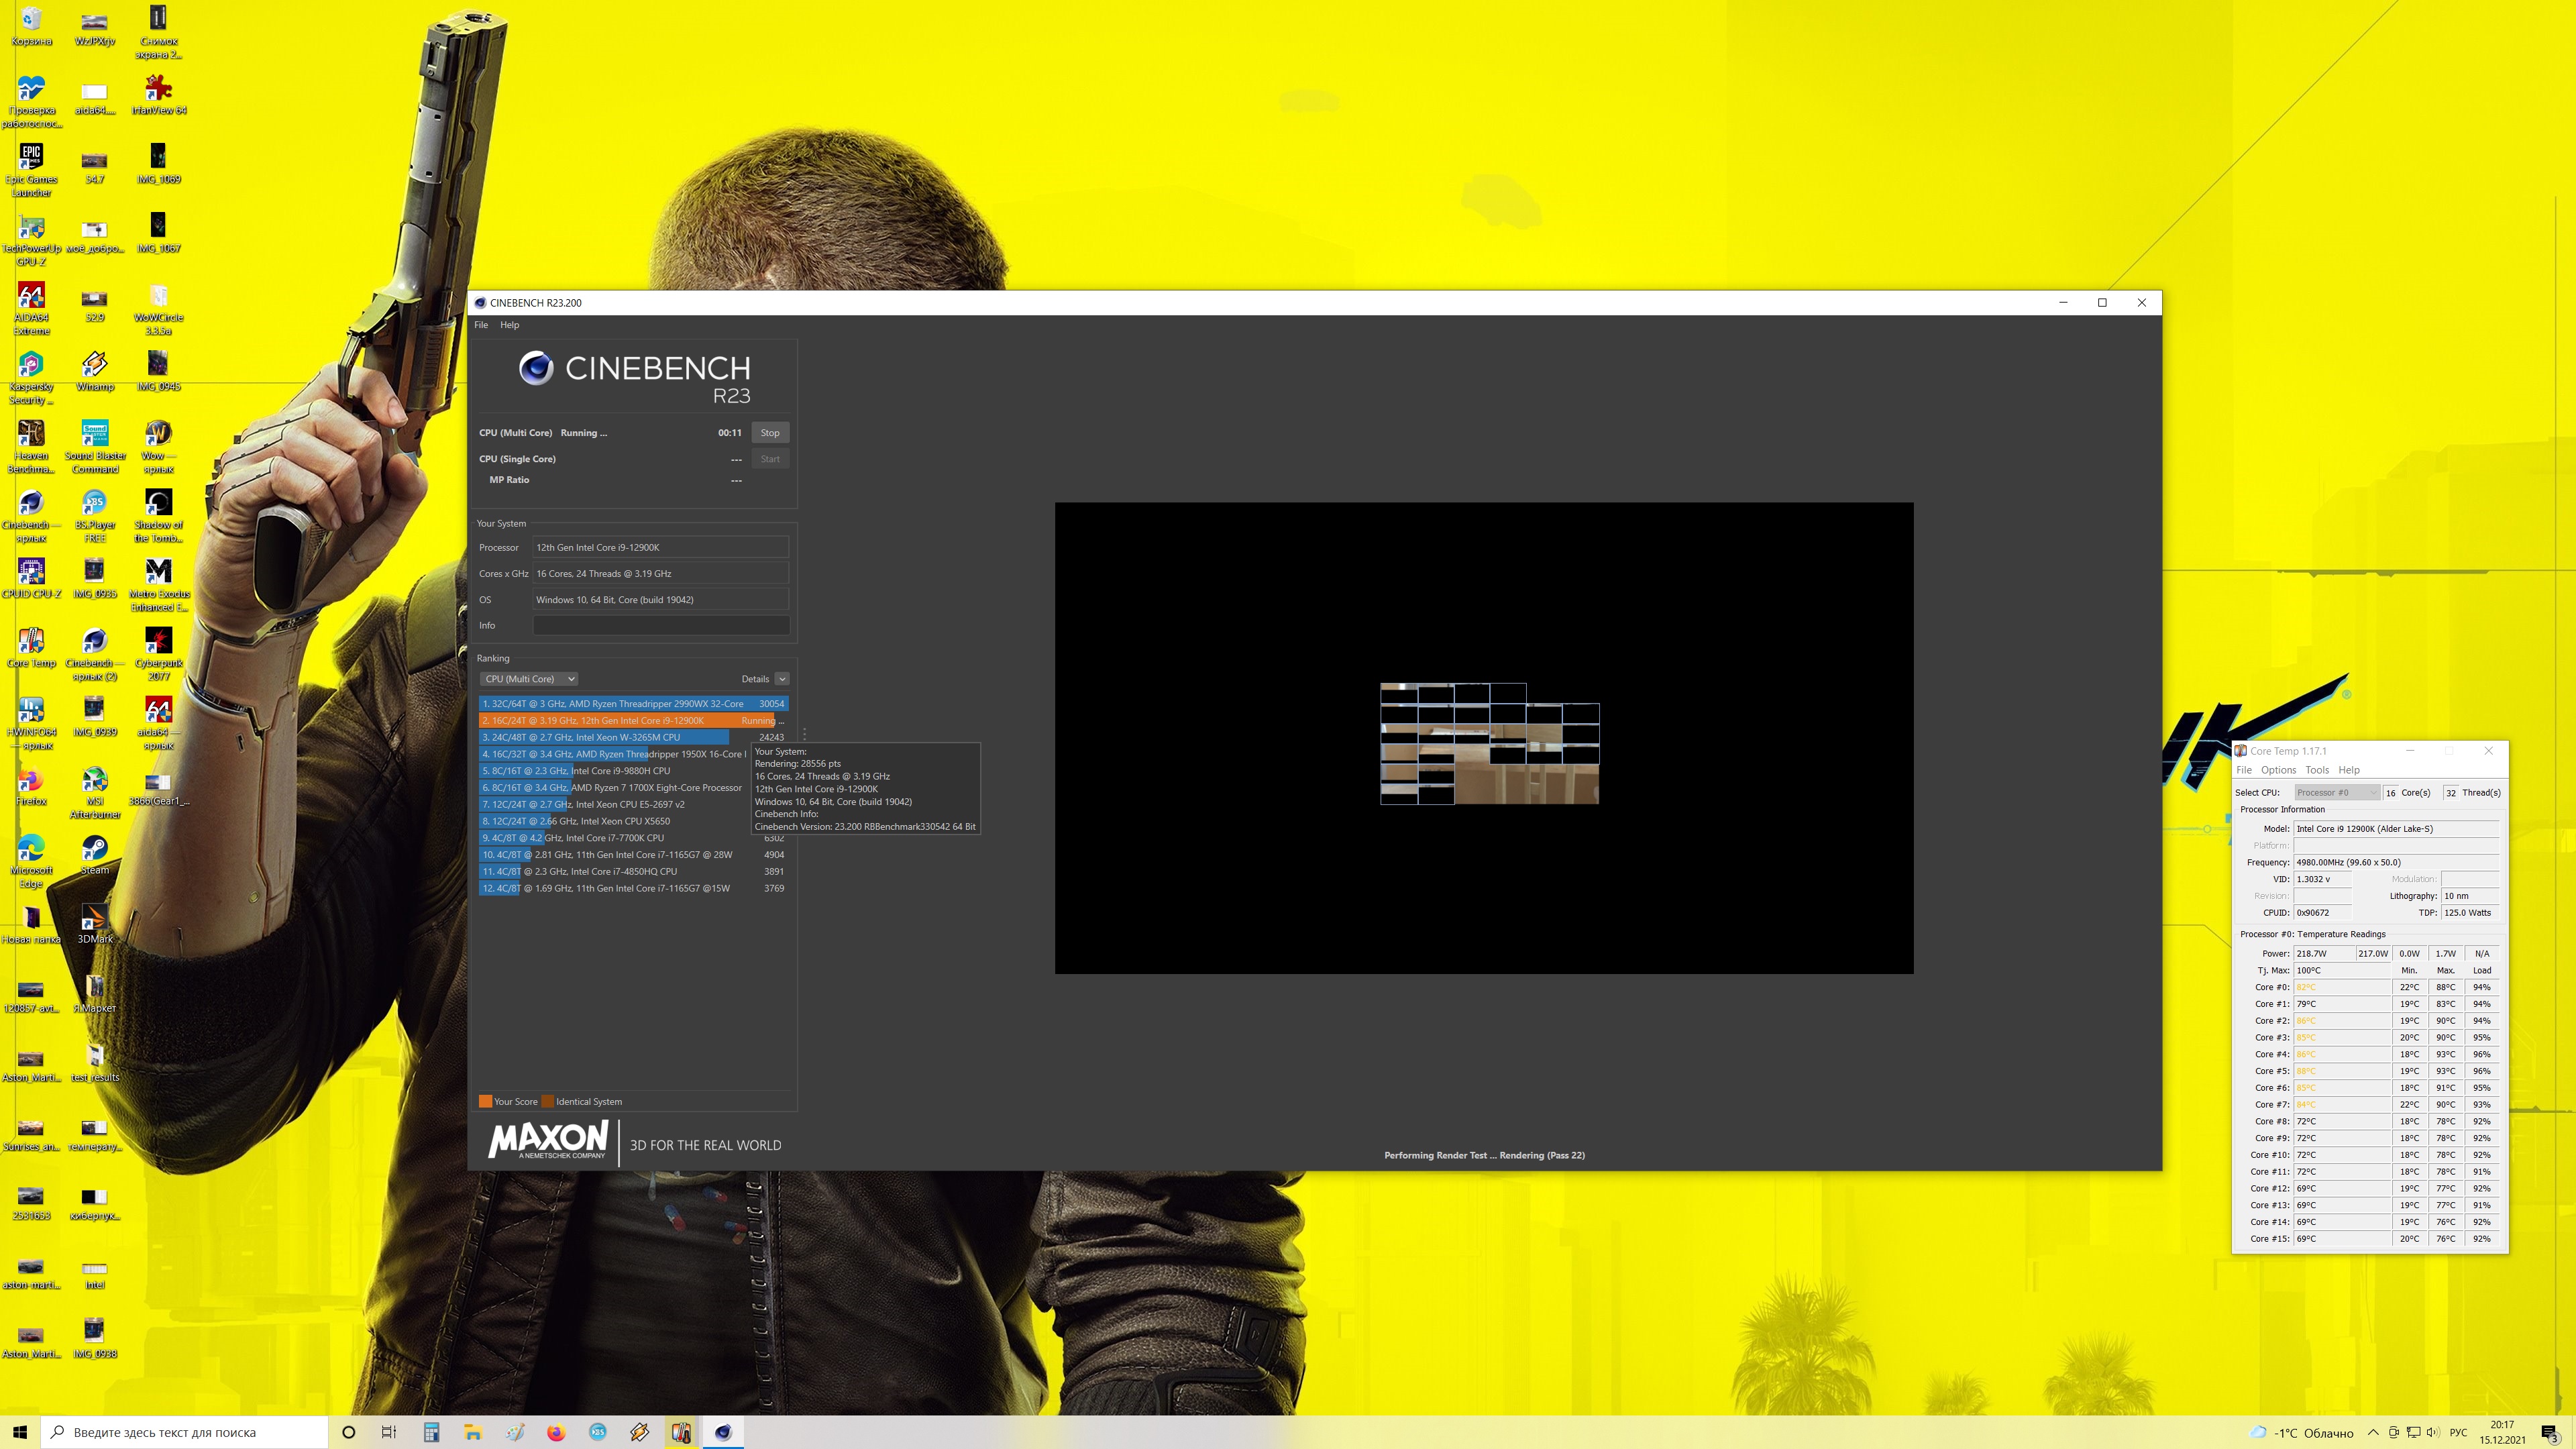The image size is (2576, 1449).
Task: Open the Steam desktop shortcut
Action: (x=95, y=849)
